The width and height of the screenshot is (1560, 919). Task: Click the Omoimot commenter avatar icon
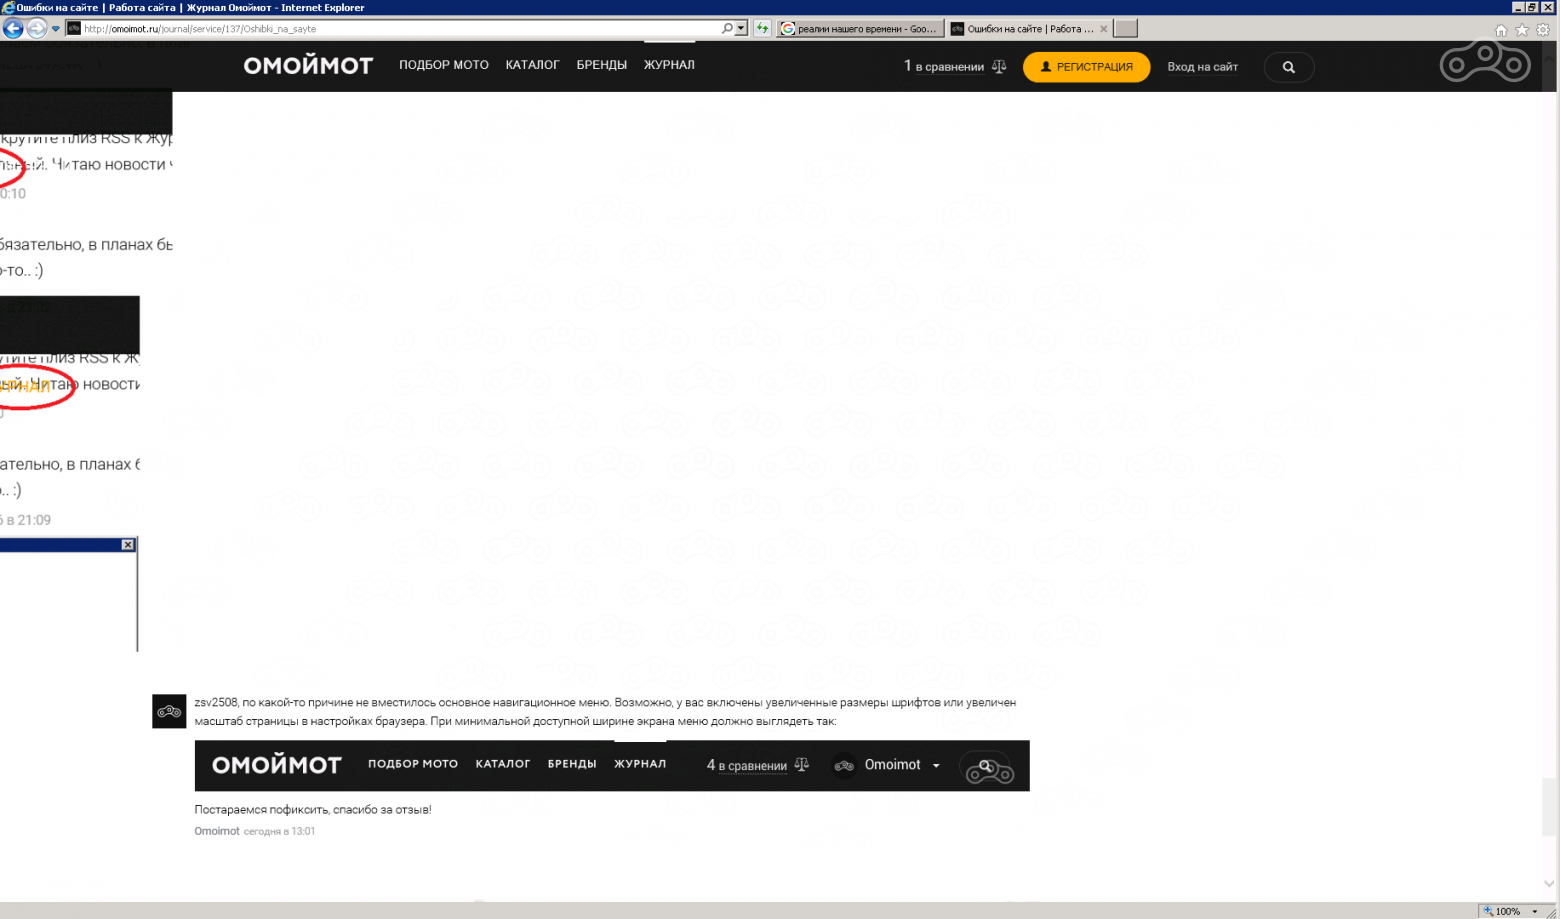(x=169, y=711)
